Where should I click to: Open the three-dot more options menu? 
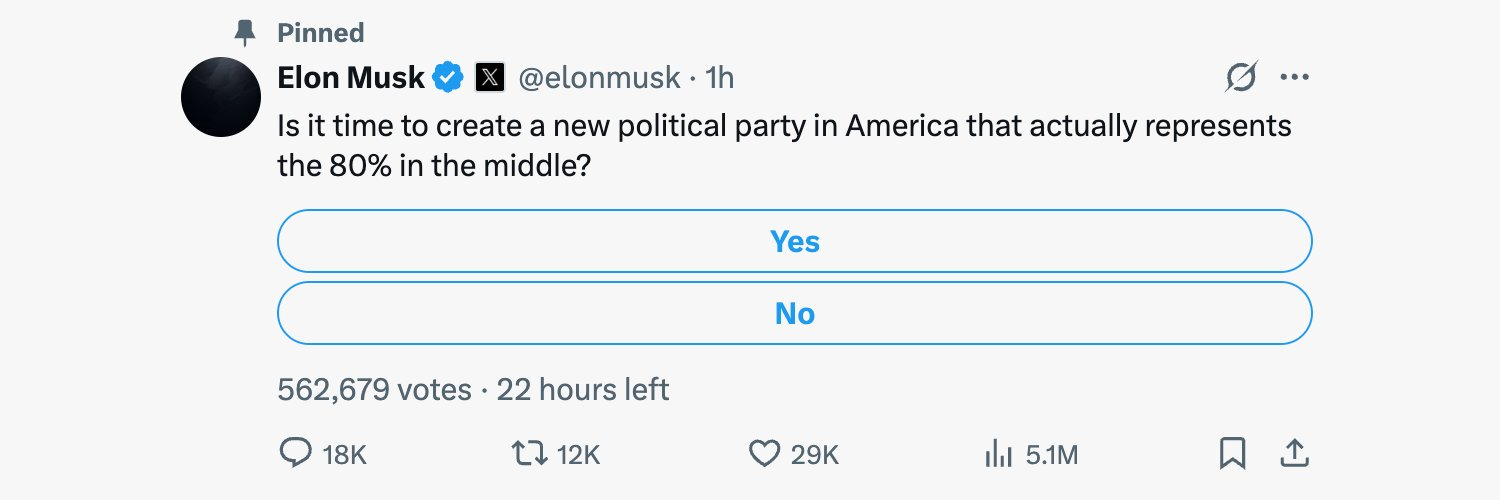[x=1295, y=77]
